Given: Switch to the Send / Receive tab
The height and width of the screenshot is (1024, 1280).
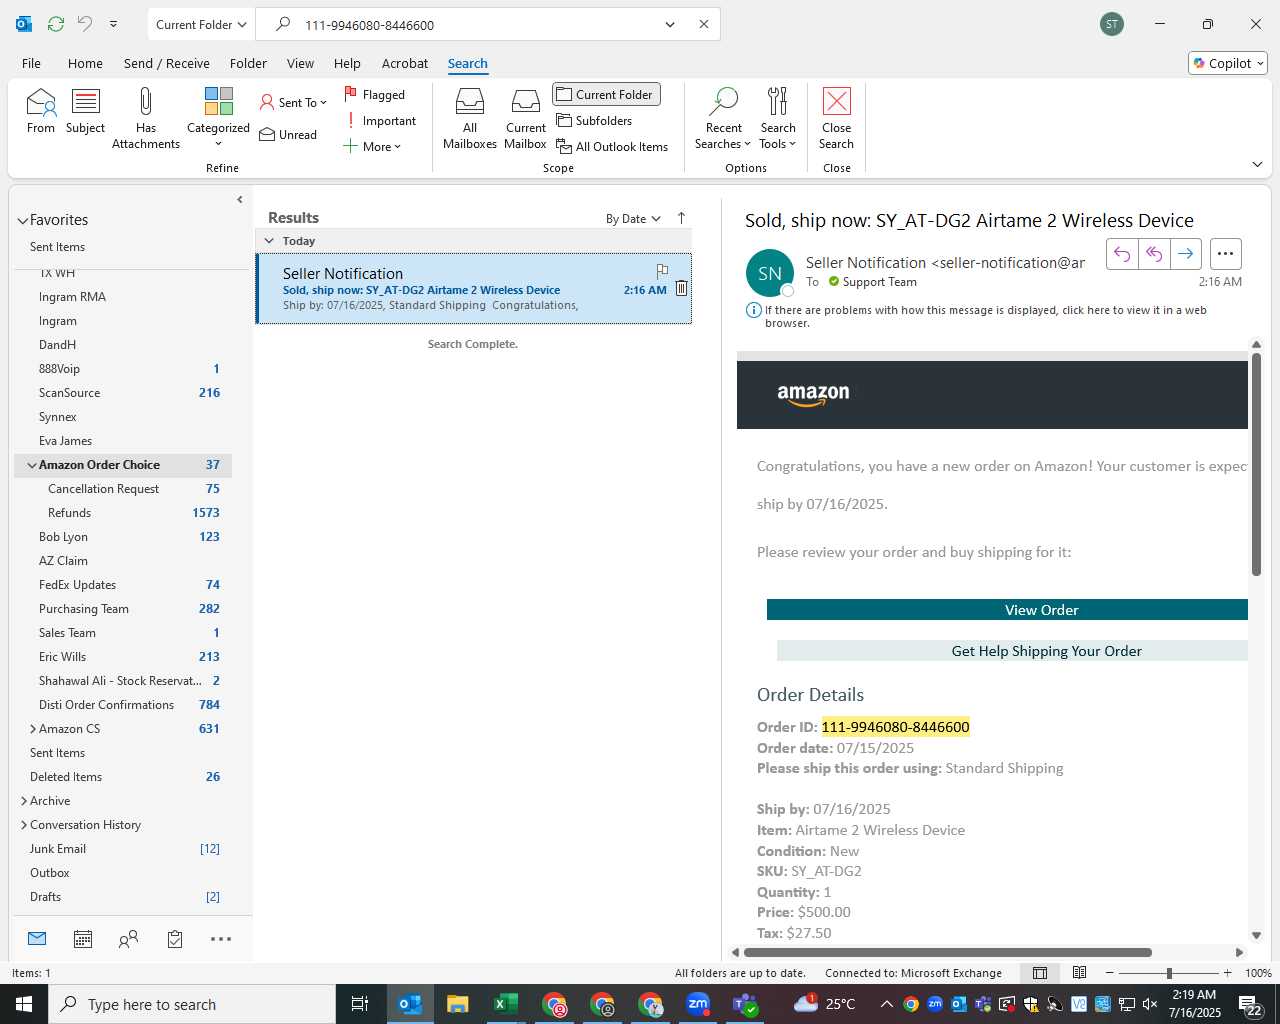Looking at the screenshot, I should tap(167, 63).
